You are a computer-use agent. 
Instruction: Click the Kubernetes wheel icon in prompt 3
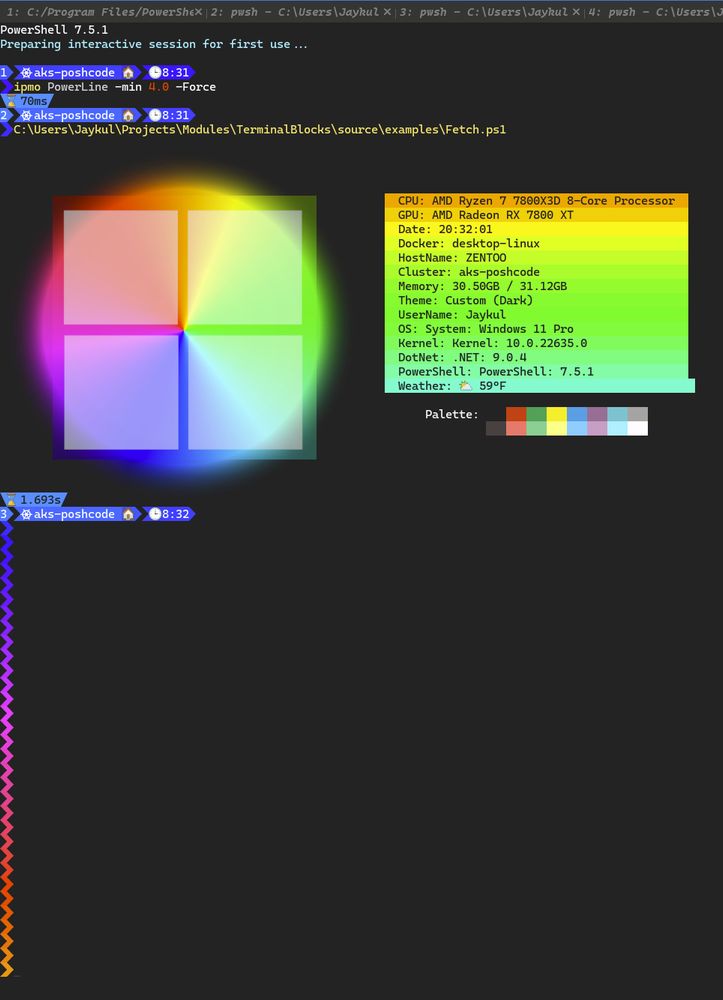tap(26, 514)
